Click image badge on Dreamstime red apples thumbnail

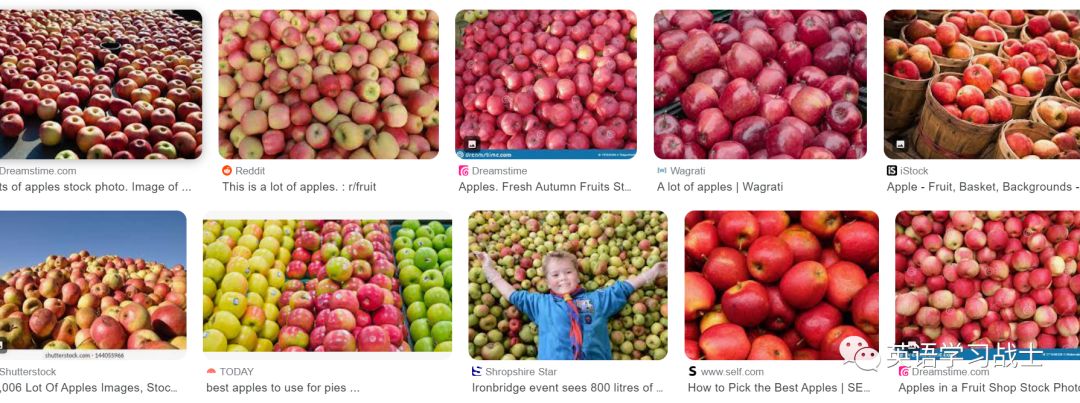coord(472,145)
